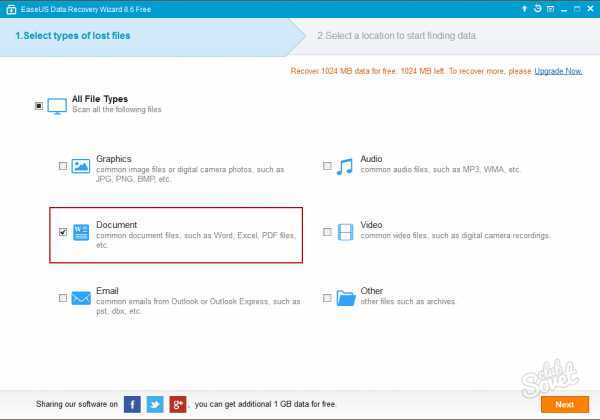Screen dimensions: 600x420
Task: Click the Other folder icon
Action: click(x=346, y=298)
